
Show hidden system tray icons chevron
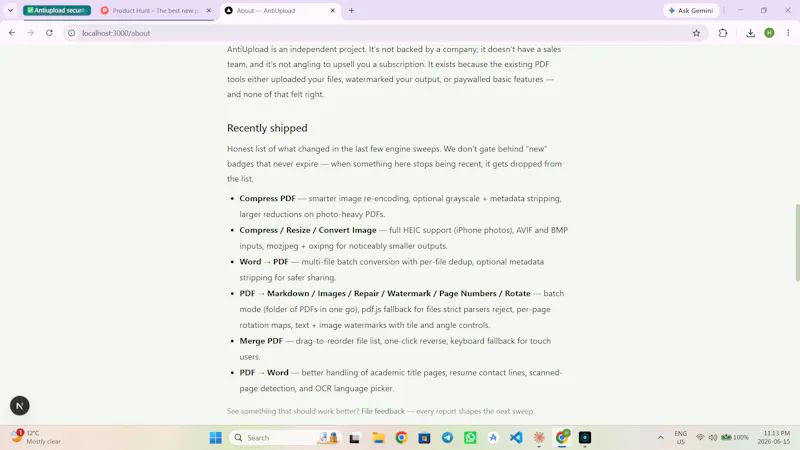tap(661, 438)
